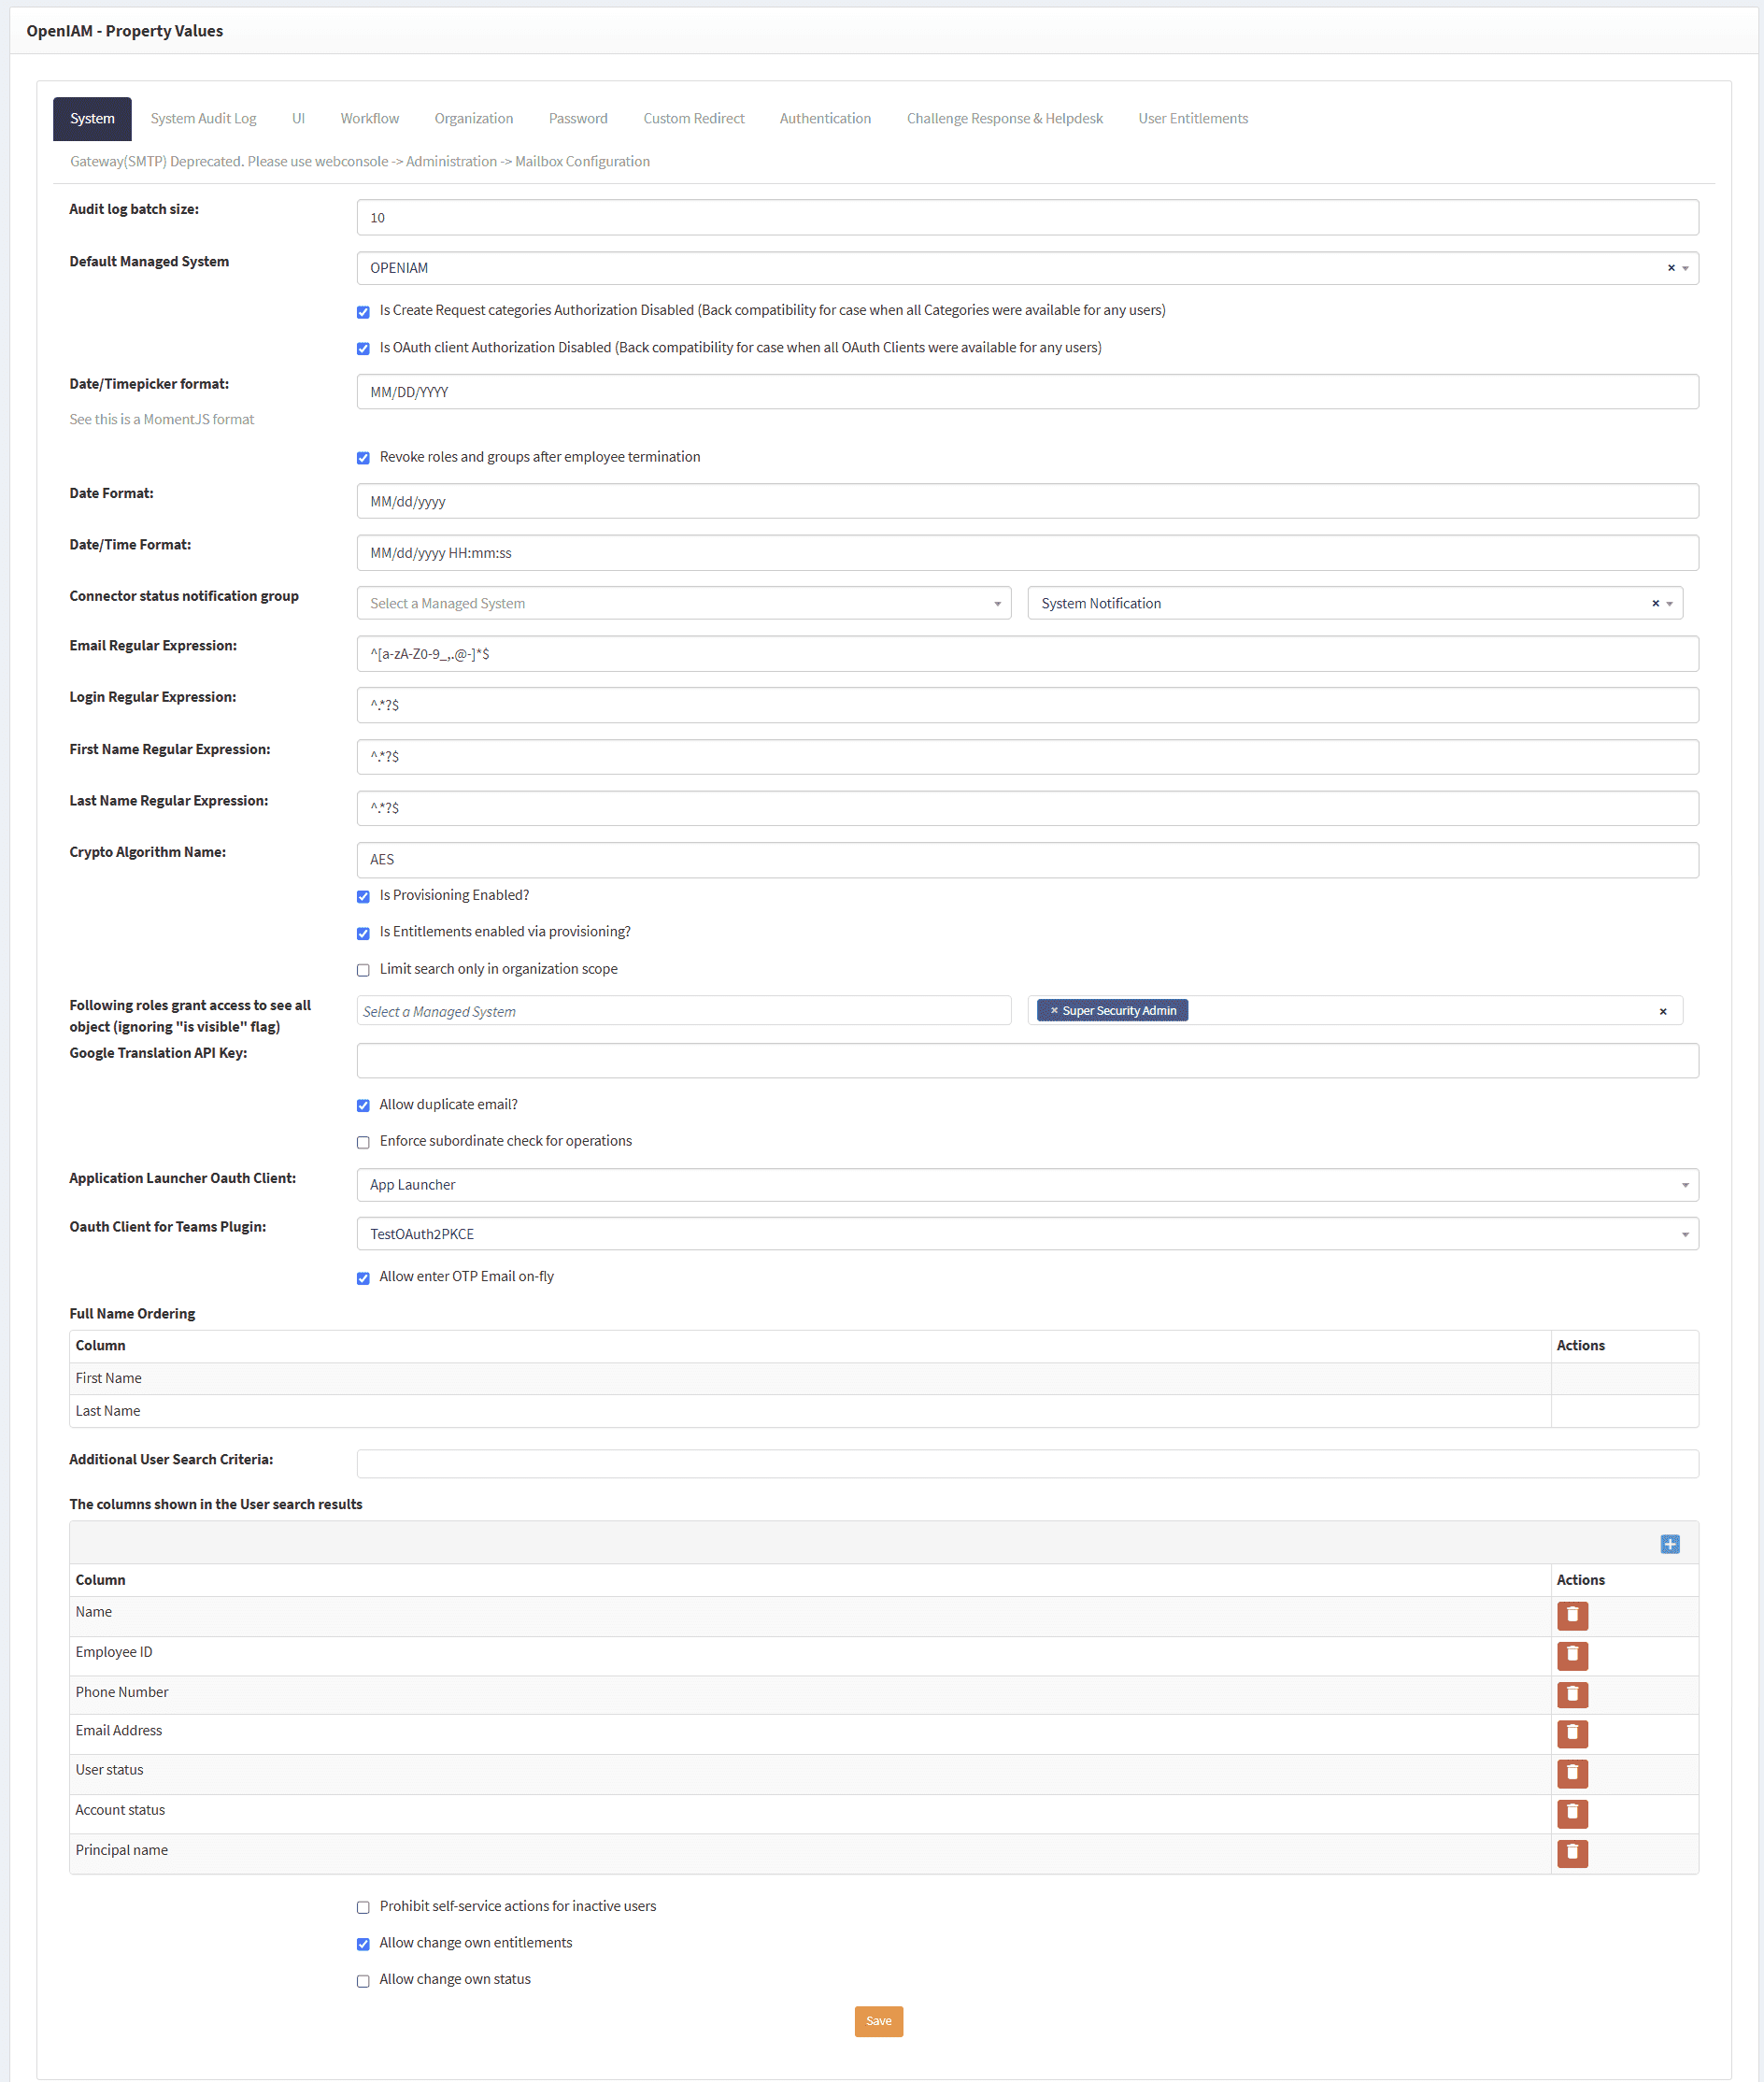Viewport: 1764px width, 2082px height.
Task: Delete the Email Address column row
Action: pos(1572,1733)
